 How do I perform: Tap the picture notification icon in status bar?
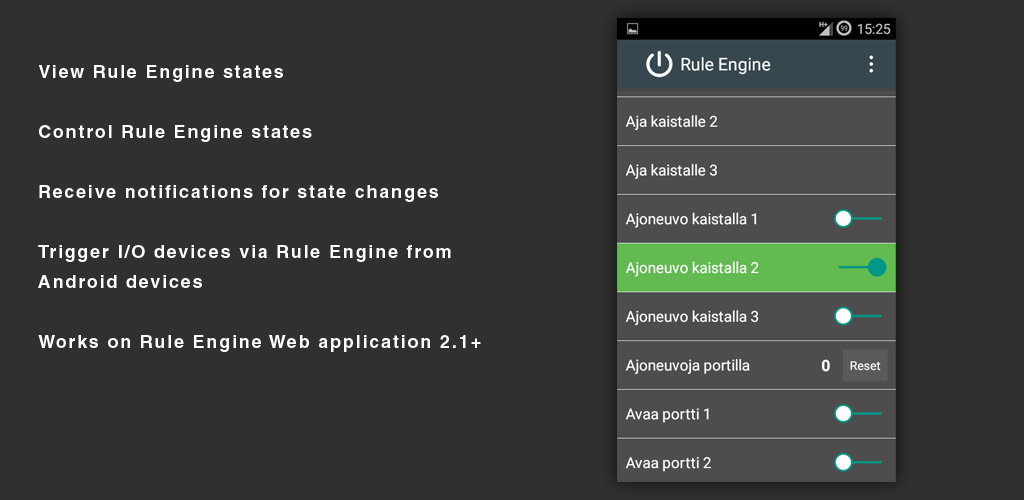[x=632, y=29]
